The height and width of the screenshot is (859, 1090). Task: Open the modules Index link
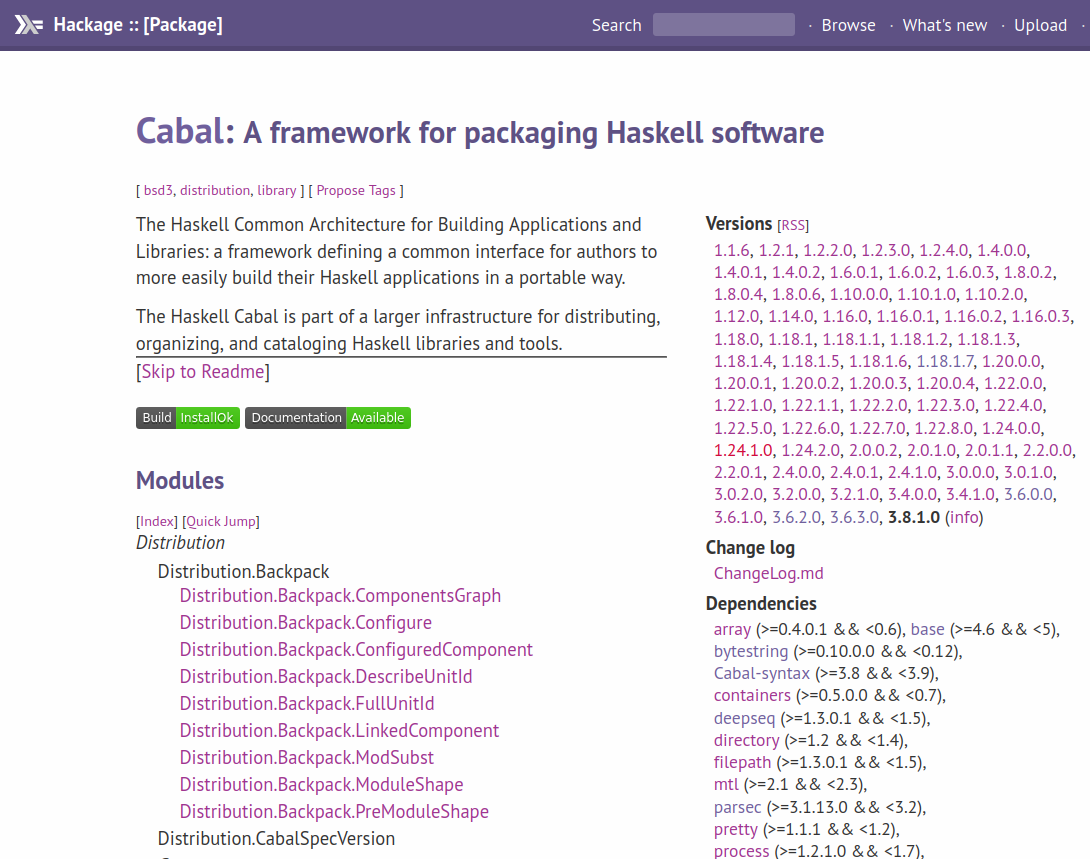click(x=157, y=521)
